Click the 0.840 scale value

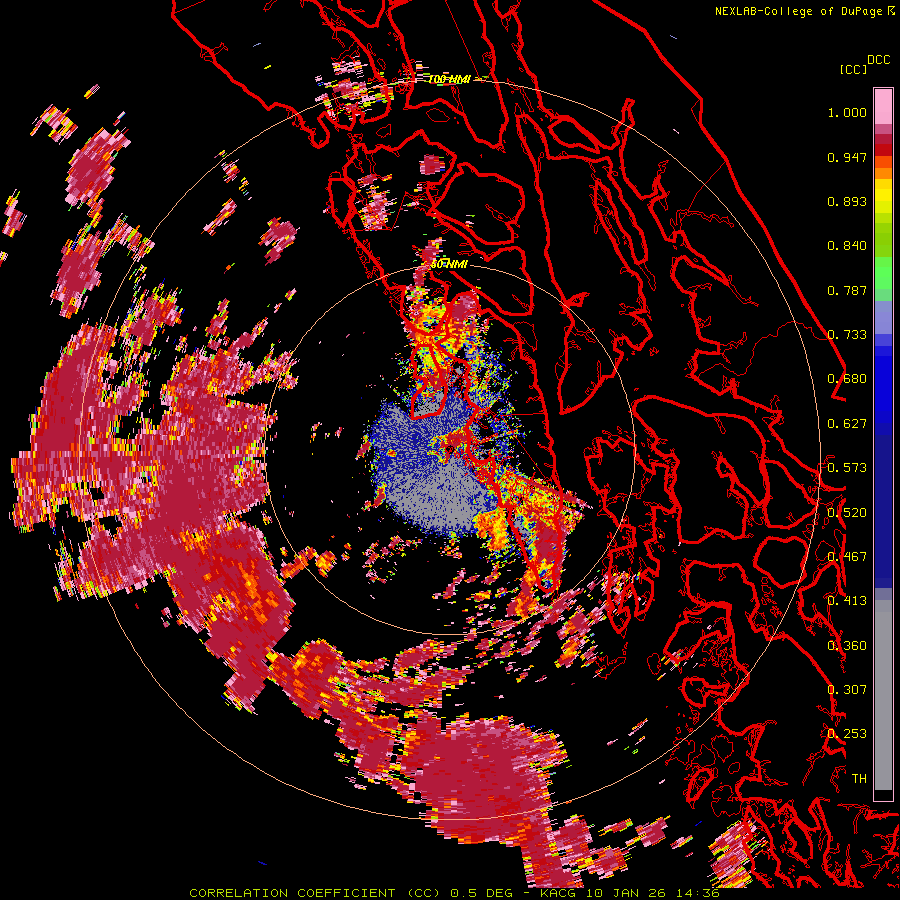(x=847, y=246)
